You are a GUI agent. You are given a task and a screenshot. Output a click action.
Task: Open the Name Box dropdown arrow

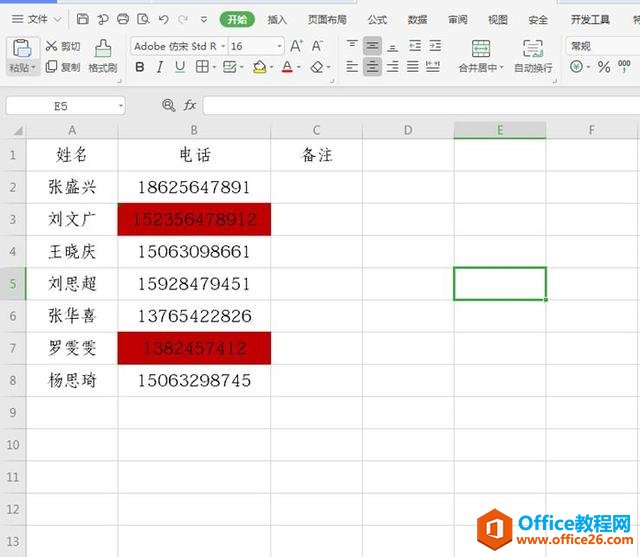[120, 106]
